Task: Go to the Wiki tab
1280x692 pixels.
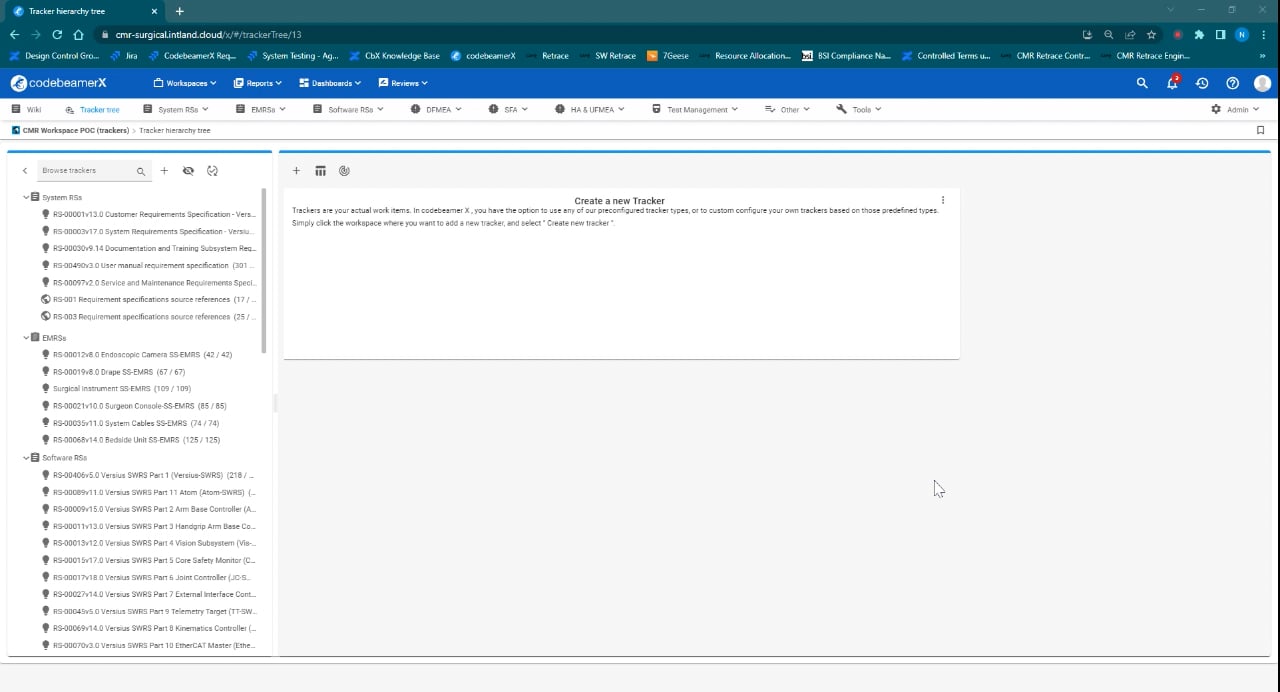Action: [26, 109]
